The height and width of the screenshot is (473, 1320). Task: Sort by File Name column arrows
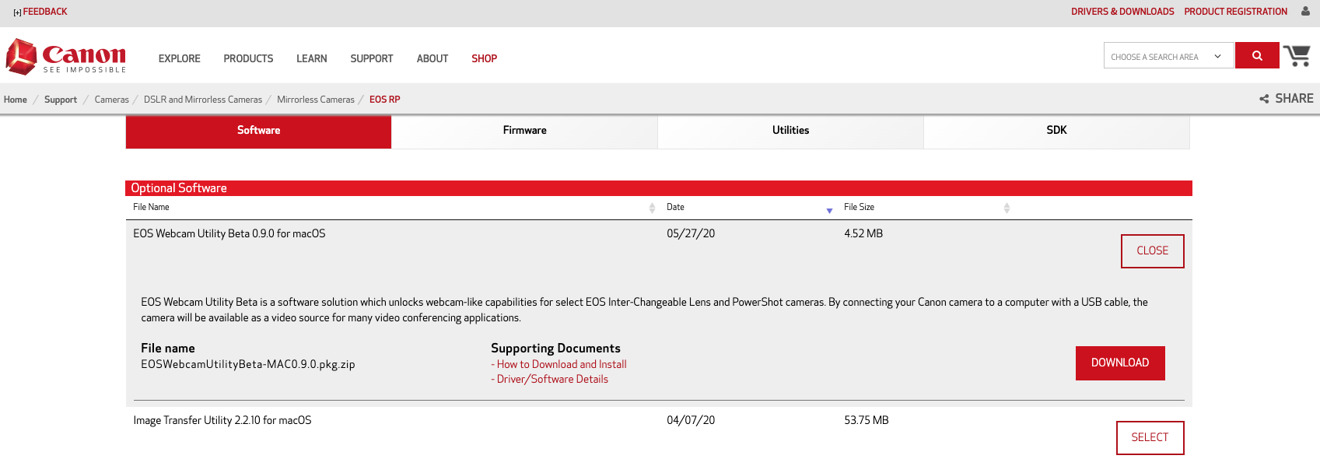[x=653, y=208]
